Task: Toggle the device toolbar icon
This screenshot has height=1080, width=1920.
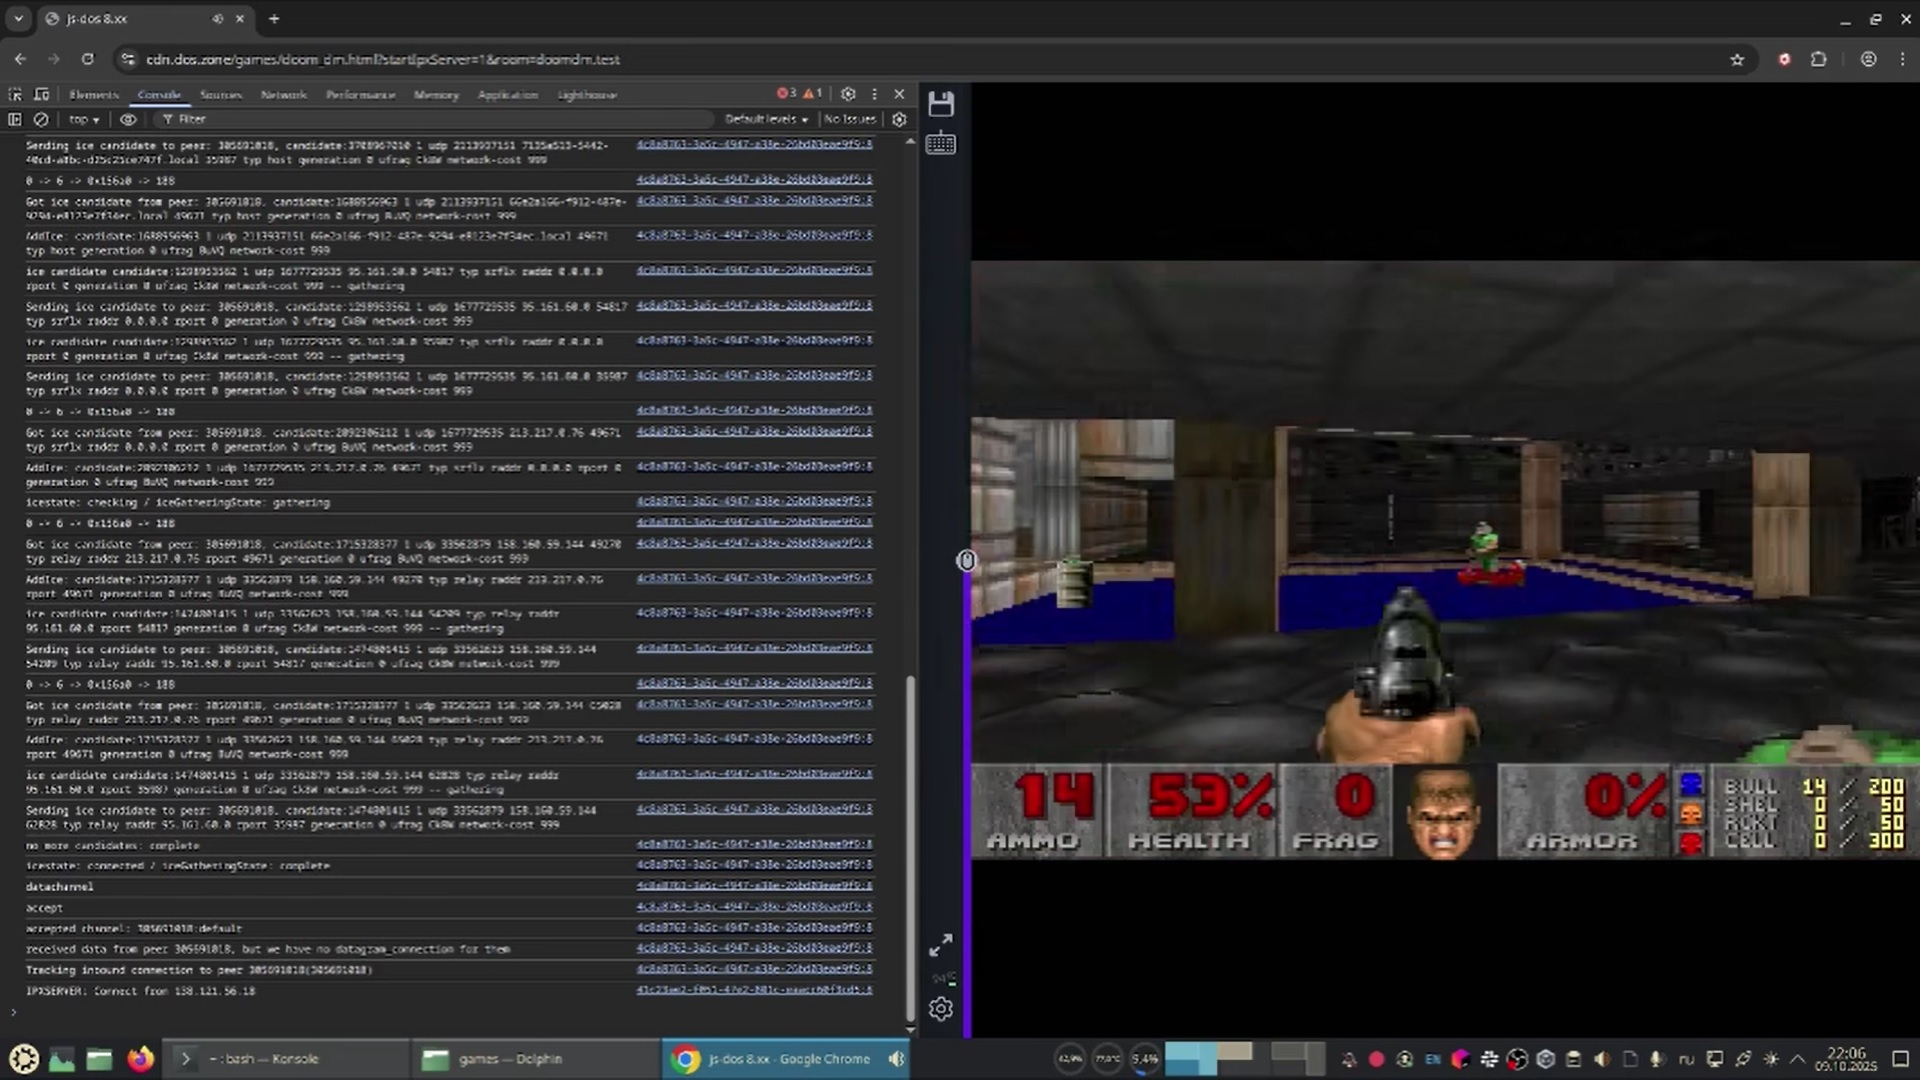Action: [x=42, y=94]
